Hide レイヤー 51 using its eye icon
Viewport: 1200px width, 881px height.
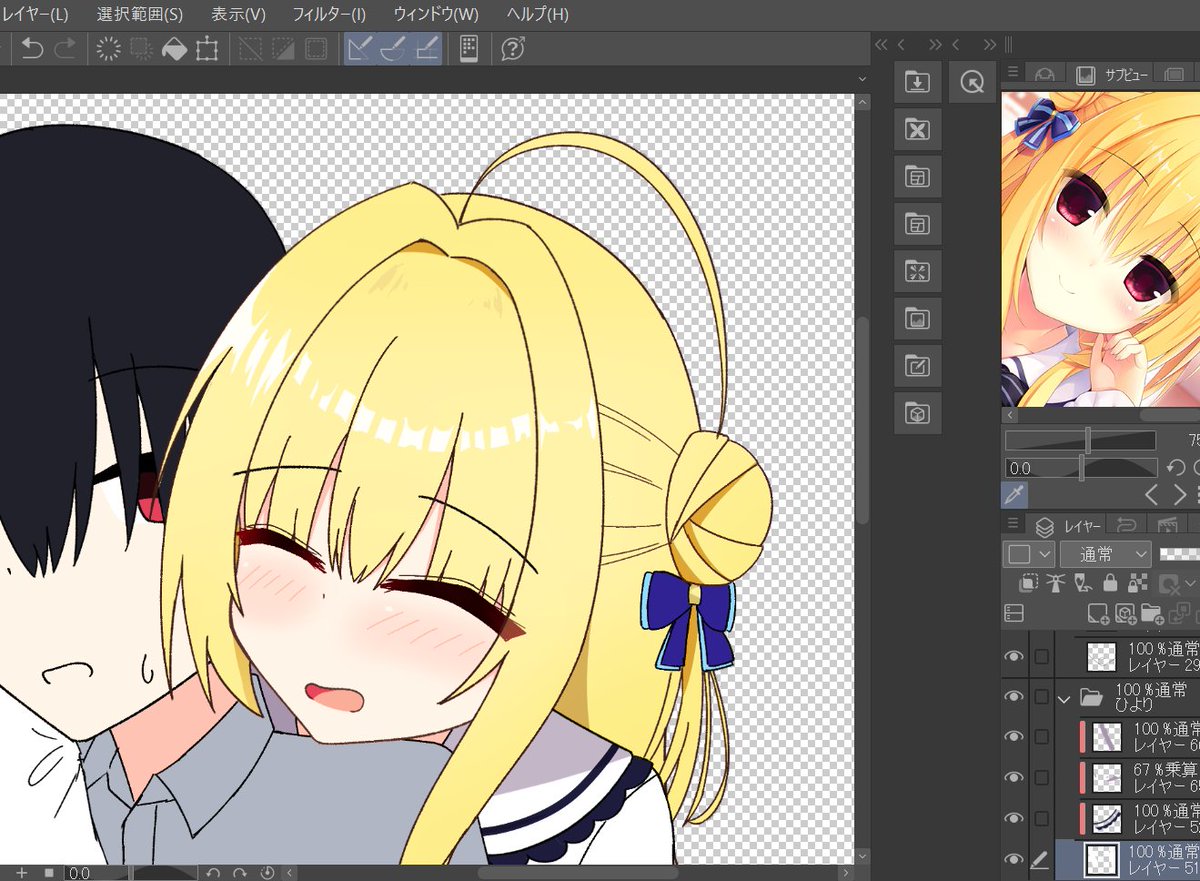pyautogui.click(x=1014, y=859)
